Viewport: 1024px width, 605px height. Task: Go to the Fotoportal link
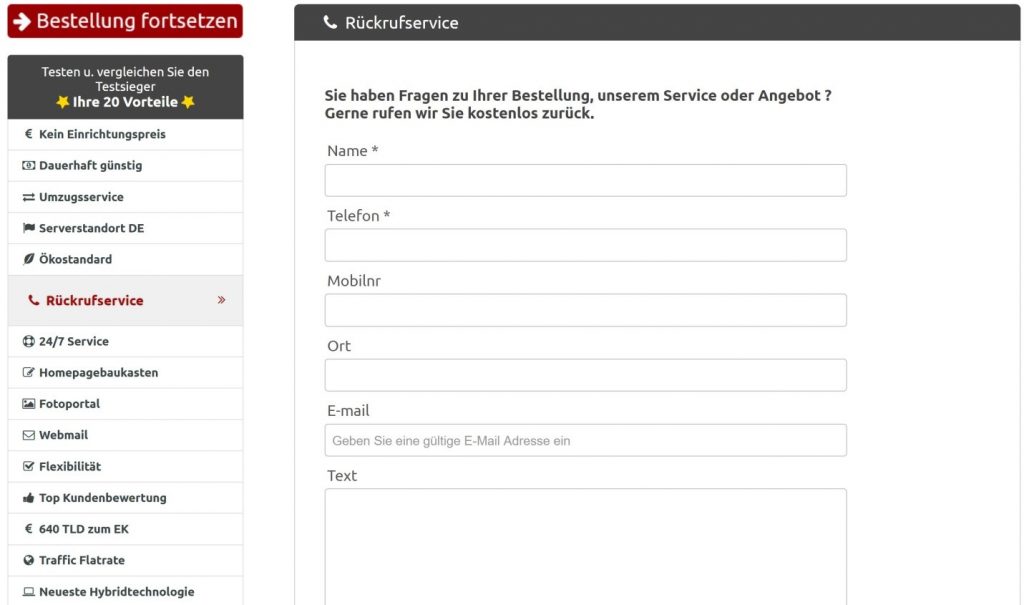[x=125, y=404]
